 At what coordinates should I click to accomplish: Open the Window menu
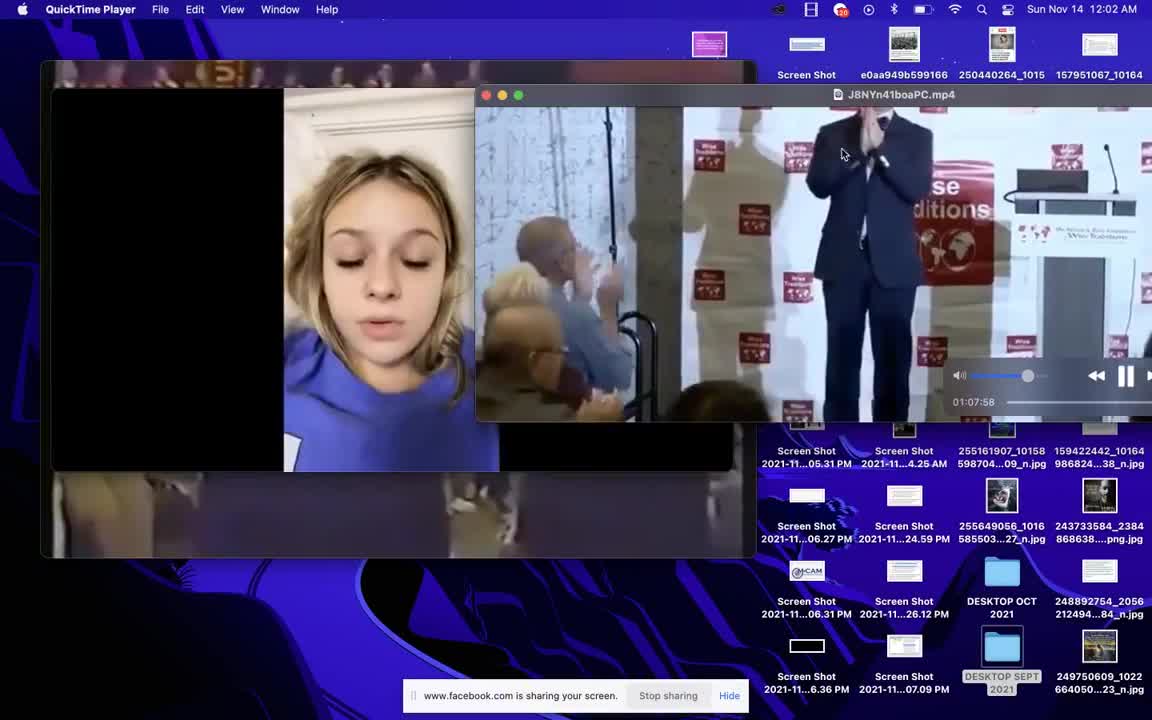point(280,10)
